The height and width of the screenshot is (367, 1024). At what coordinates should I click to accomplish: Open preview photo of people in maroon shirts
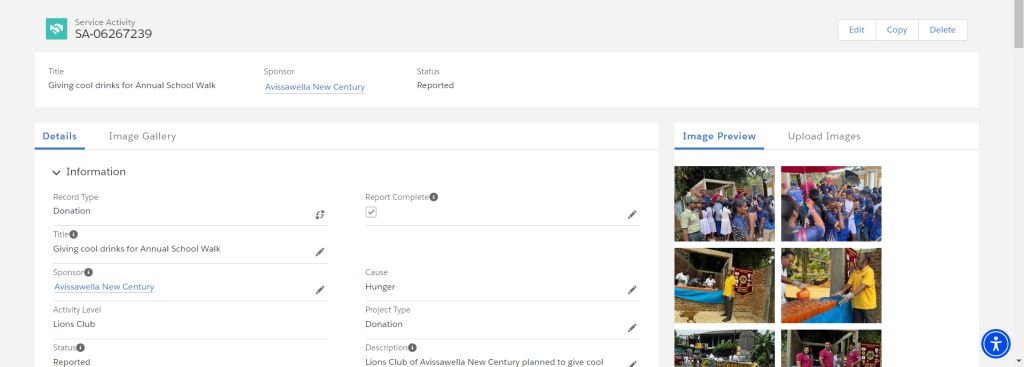coord(831,348)
